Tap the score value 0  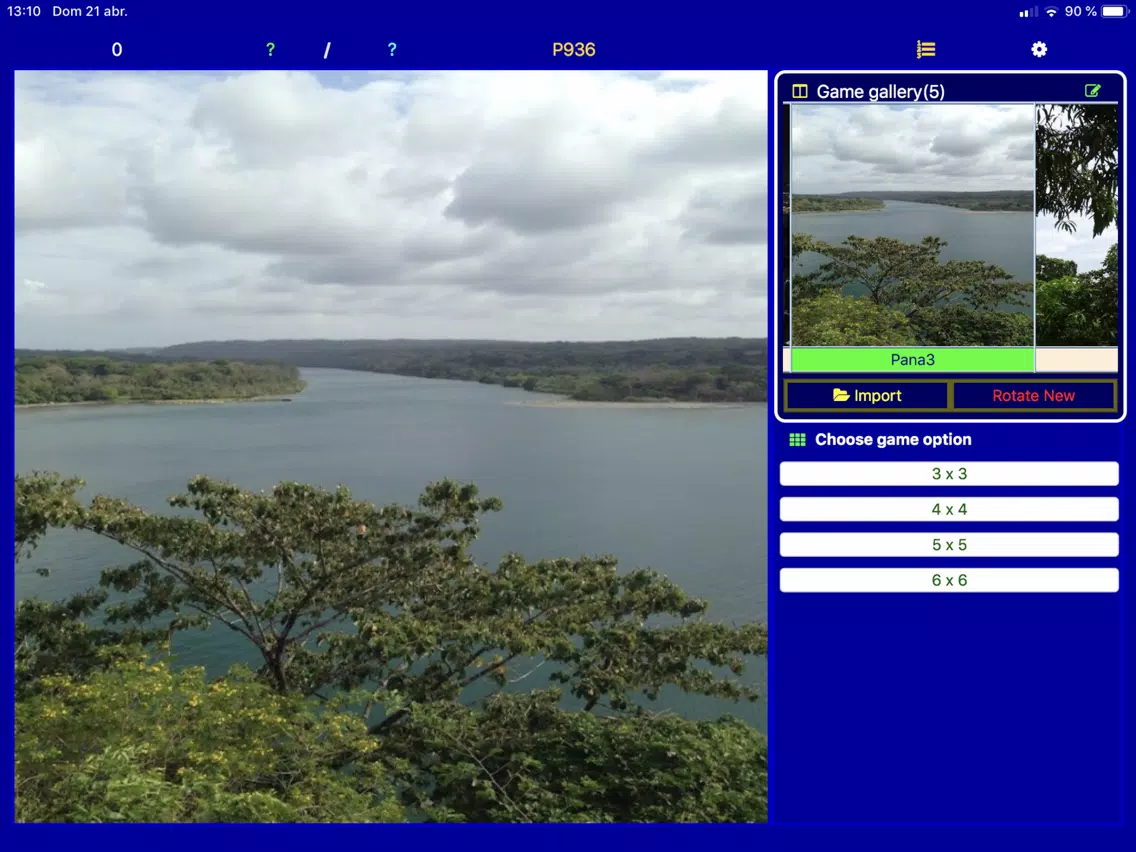pyautogui.click(x=117, y=49)
